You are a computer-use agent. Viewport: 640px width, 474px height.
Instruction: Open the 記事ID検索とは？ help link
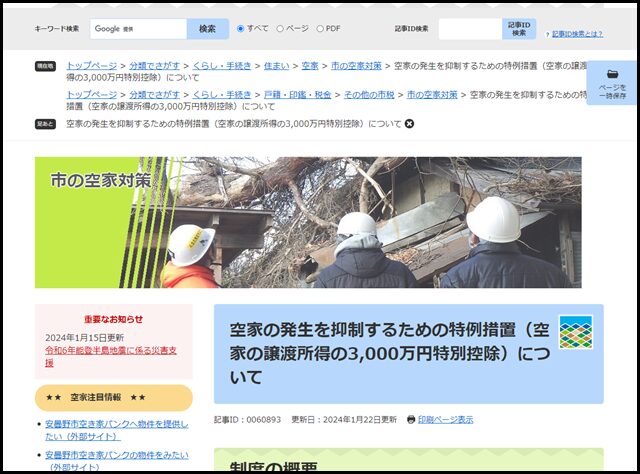pyautogui.click(x=577, y=34)
